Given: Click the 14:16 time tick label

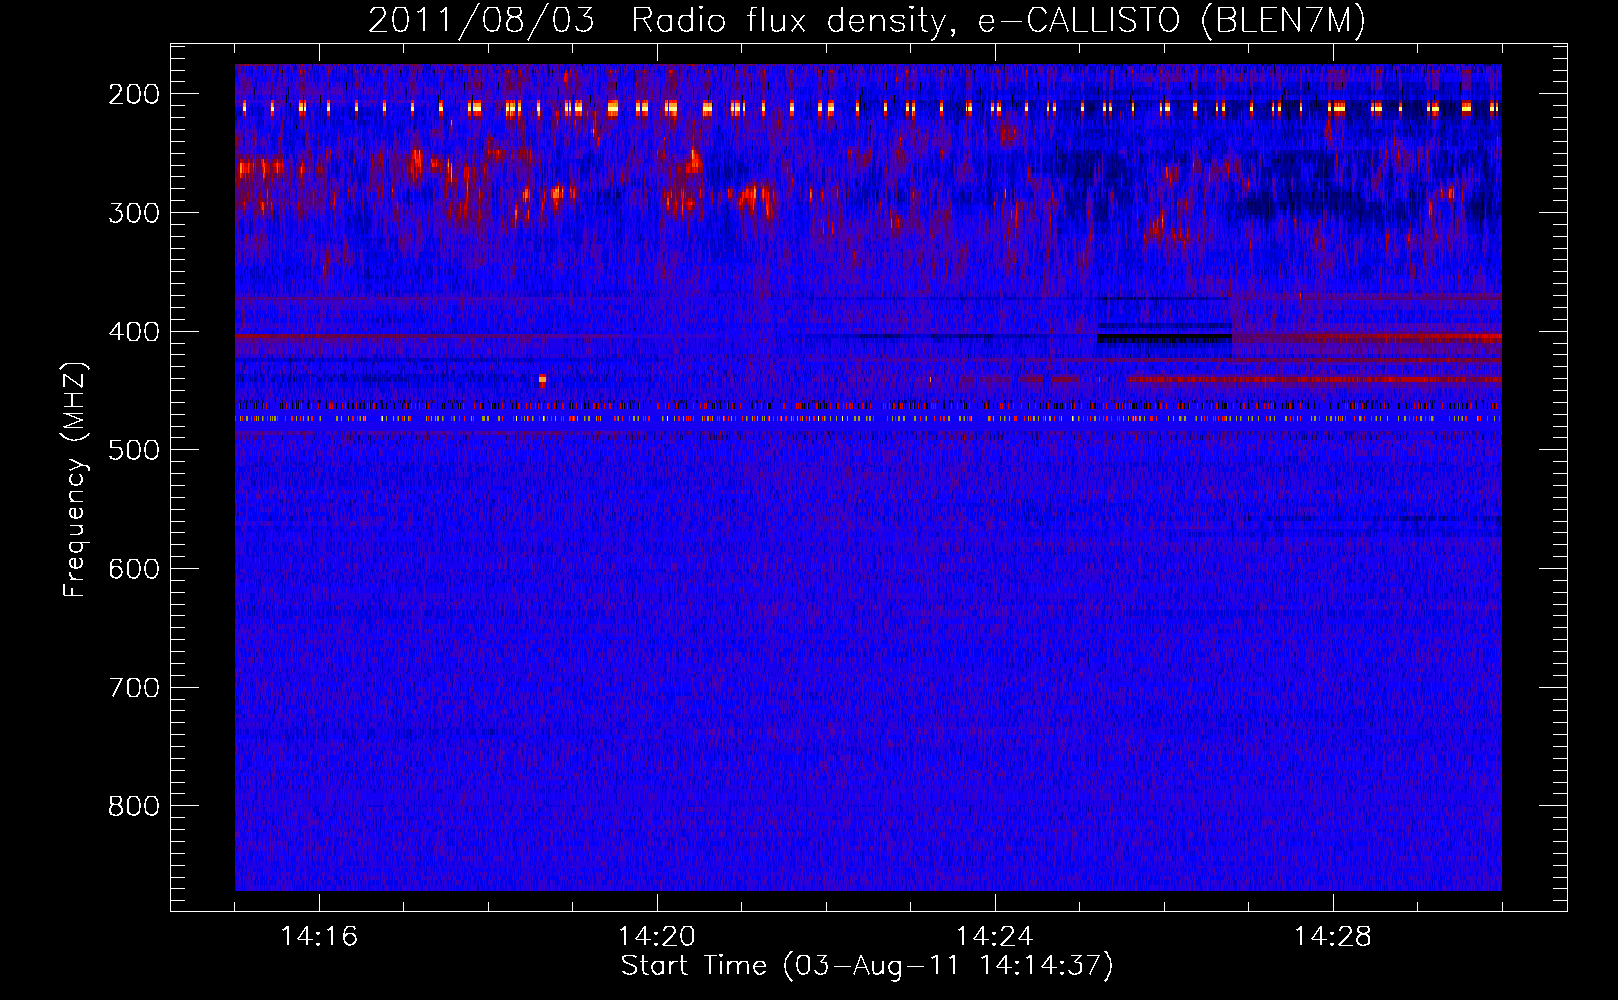Looking at the screenshot, I should click(x=319, y=937).
